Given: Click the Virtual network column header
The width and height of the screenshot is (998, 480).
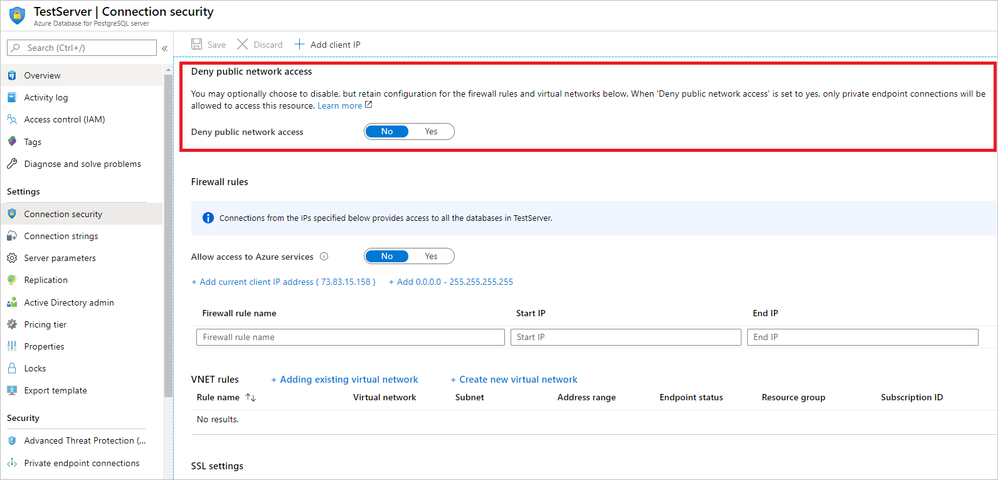Looking at the screenshot, I should (x=384, y=397).
